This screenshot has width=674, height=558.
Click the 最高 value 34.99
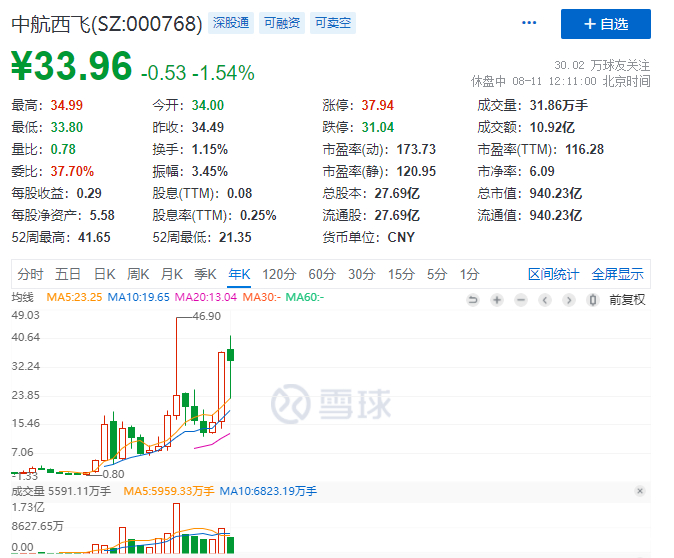click(67, 105)
